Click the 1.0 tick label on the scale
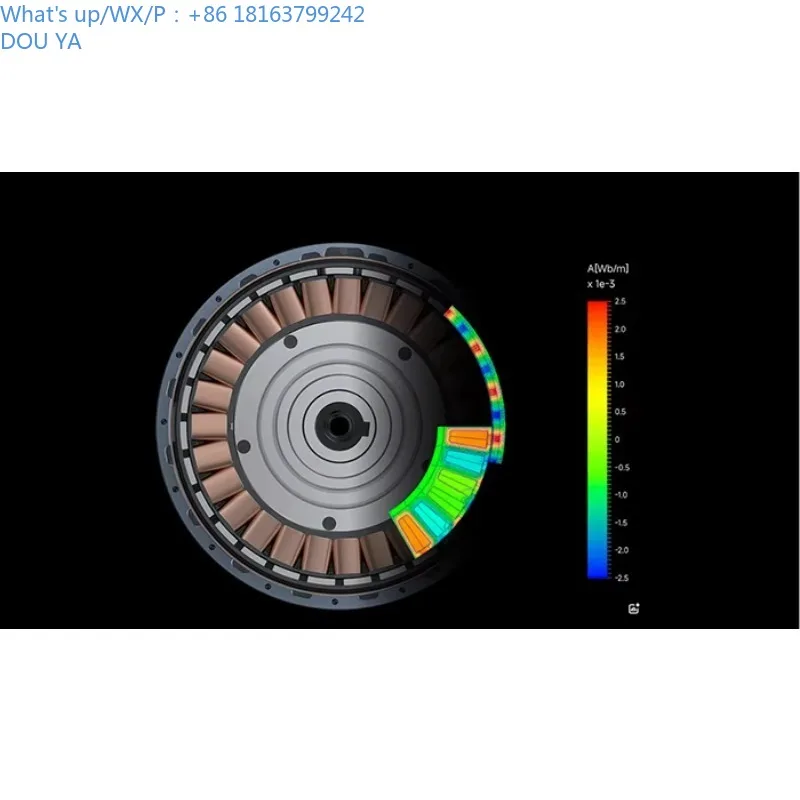The height and width of the screenshot is (800, 800). click(x=619, y=384)
